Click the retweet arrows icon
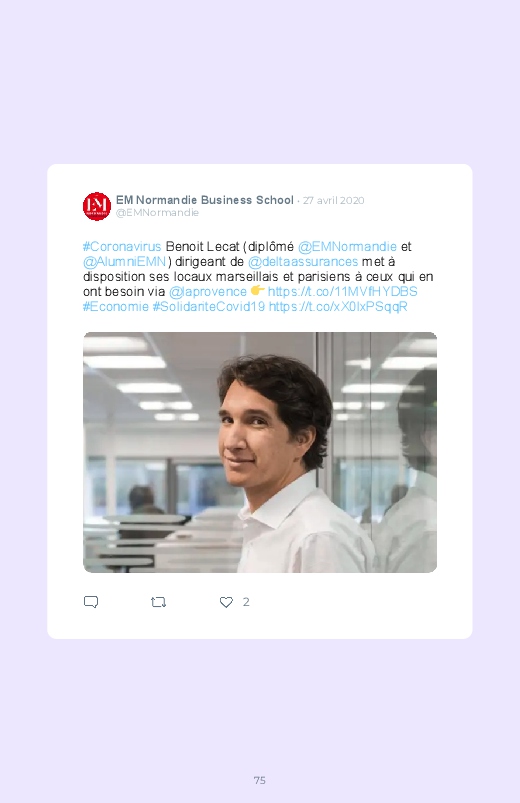The height and width of the screenshot is (803, 520). (x=158, y=602)
